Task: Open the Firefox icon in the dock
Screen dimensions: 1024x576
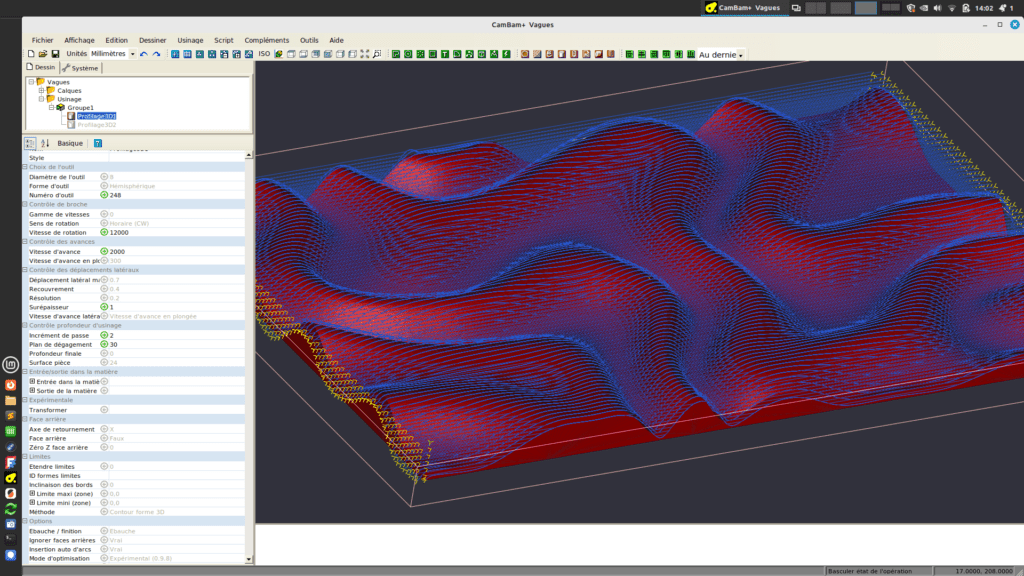Action: click(x=11, y=384)
